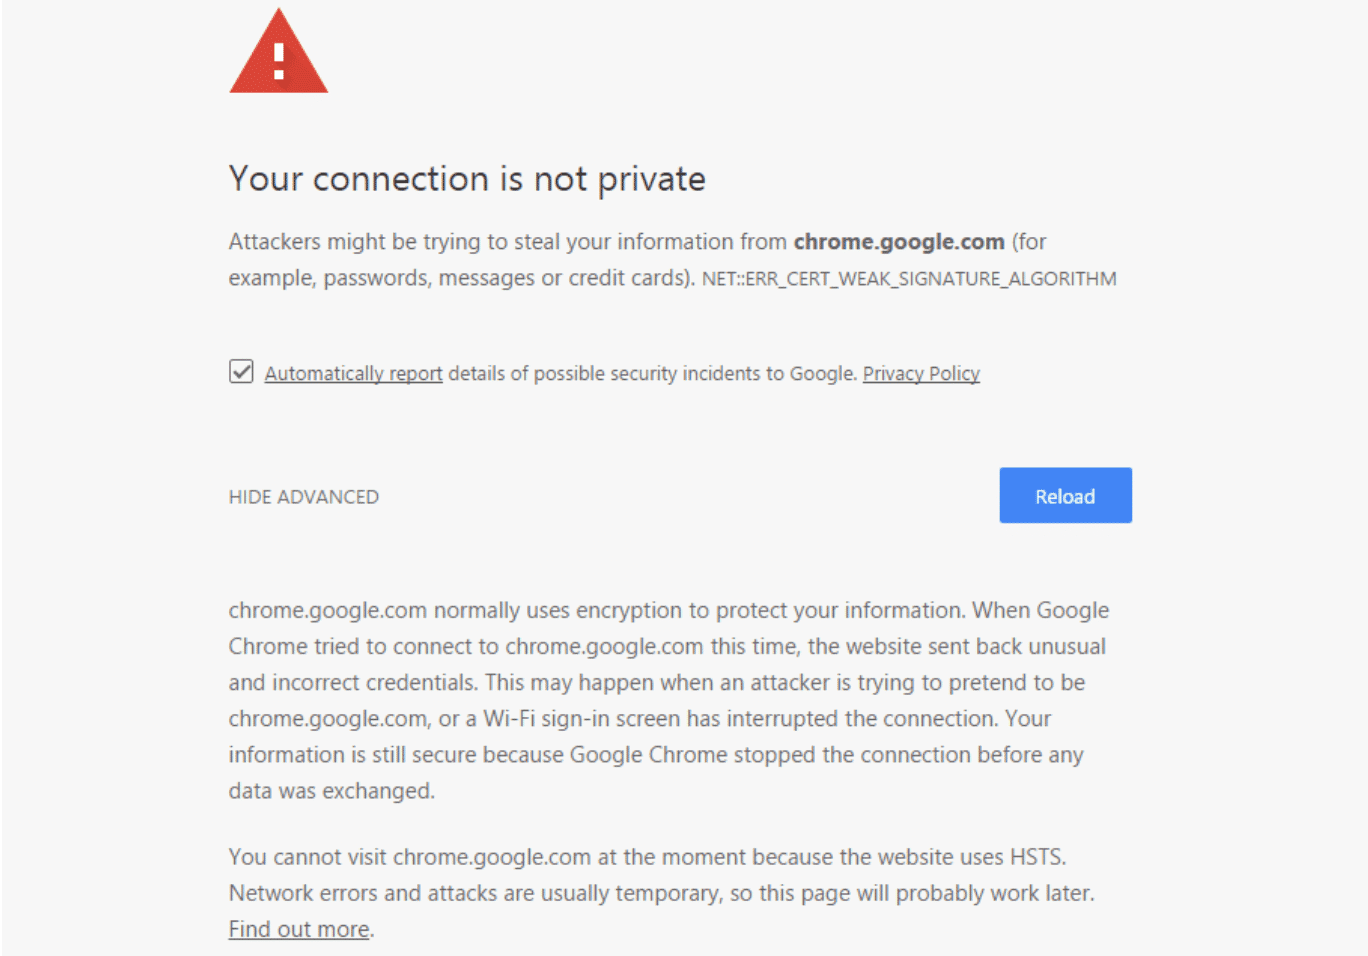The width and height of the screenshot is (1368, 956).
Task: Click the NET::ERR_CERT_WEAK_SIGNATURE_ALGORITHM error code
Action: click(910, 279)
